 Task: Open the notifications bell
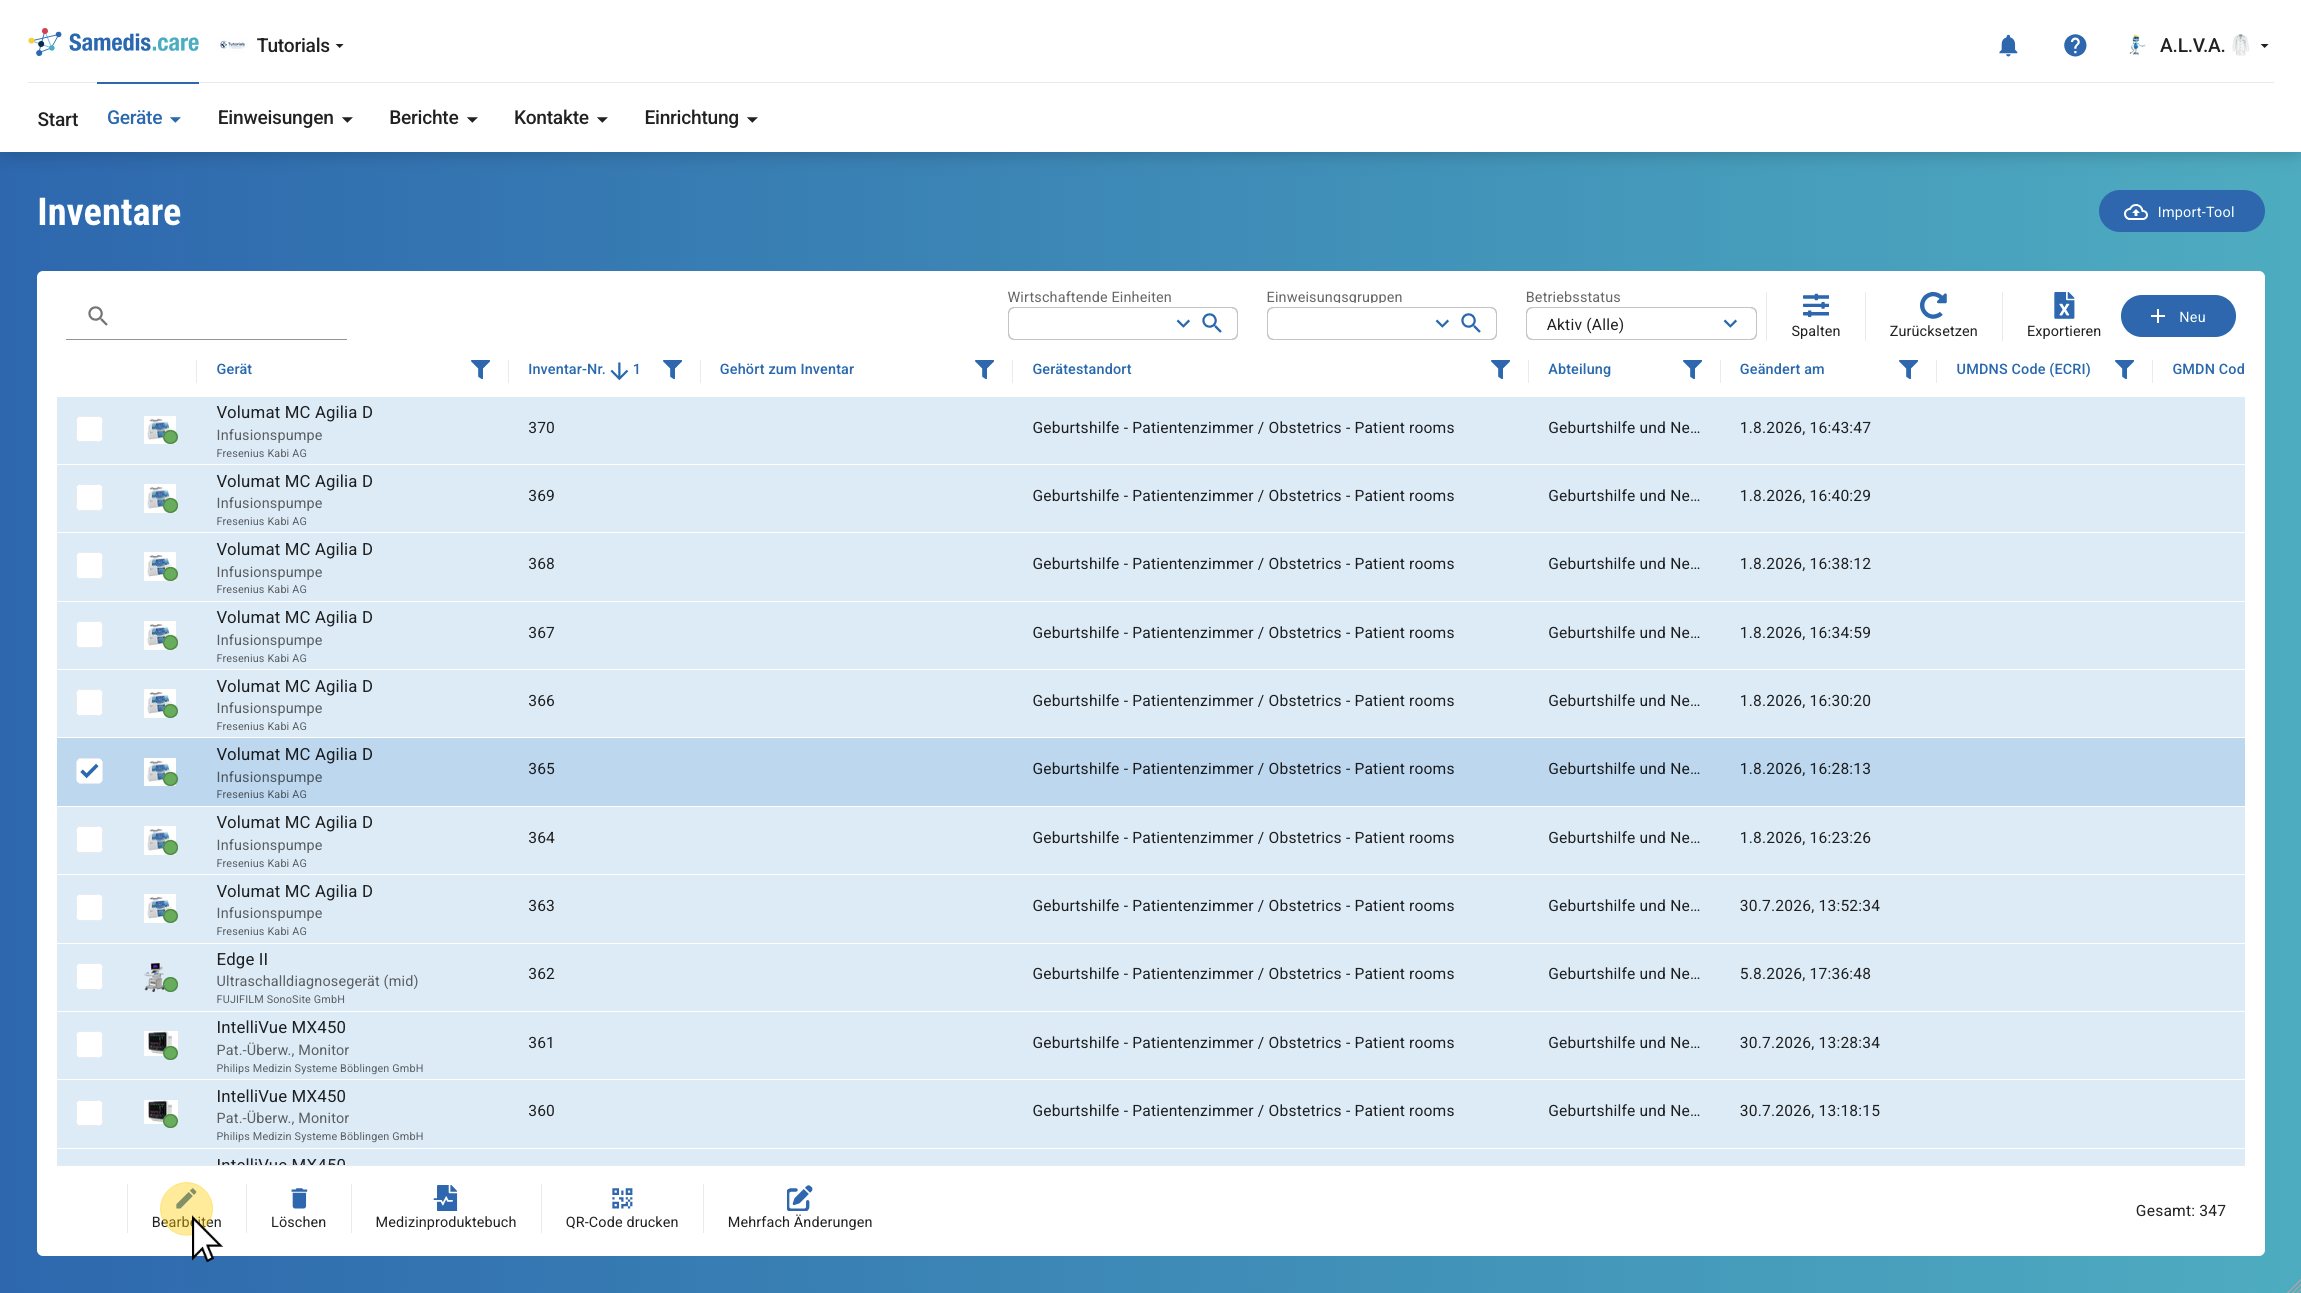coord(2008,46)
